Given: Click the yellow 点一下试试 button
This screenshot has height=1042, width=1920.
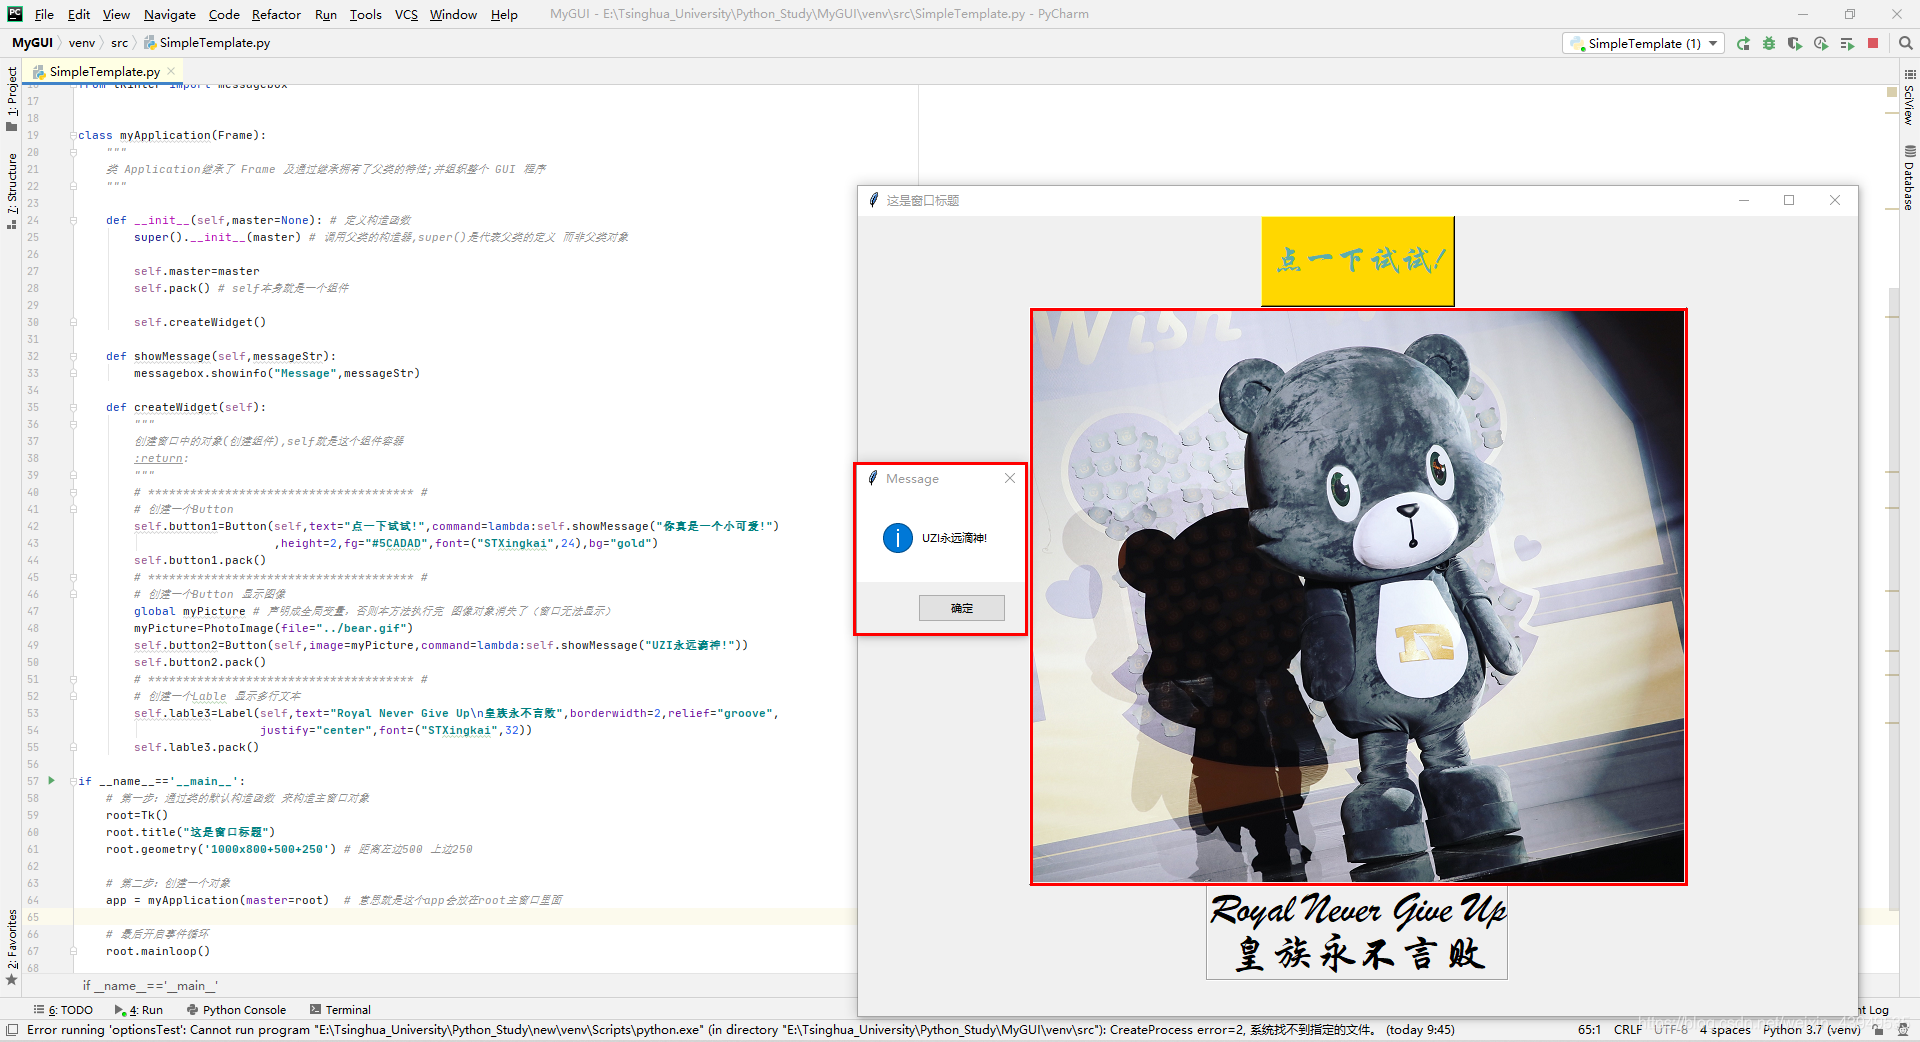Looking at the screenshot, I should (1358, 261).
